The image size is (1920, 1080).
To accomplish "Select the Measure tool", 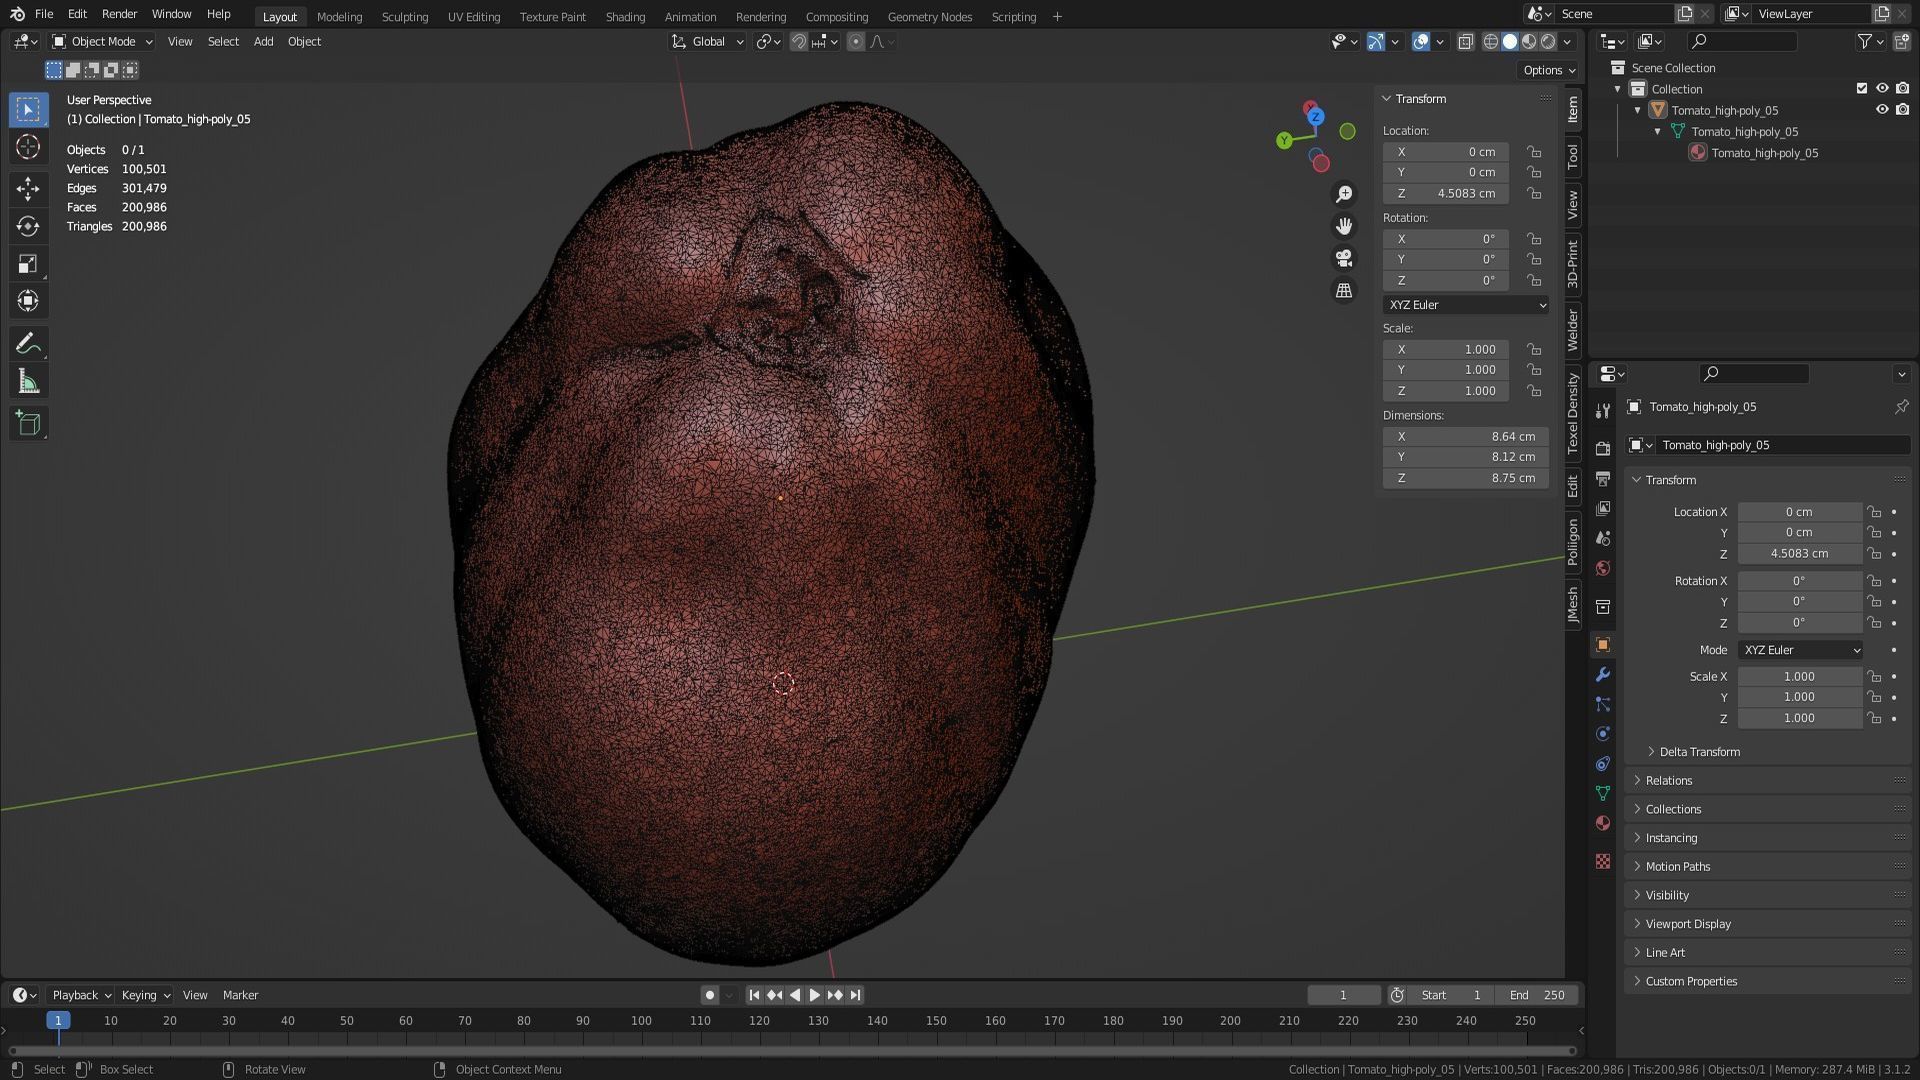I will point(28,382).
